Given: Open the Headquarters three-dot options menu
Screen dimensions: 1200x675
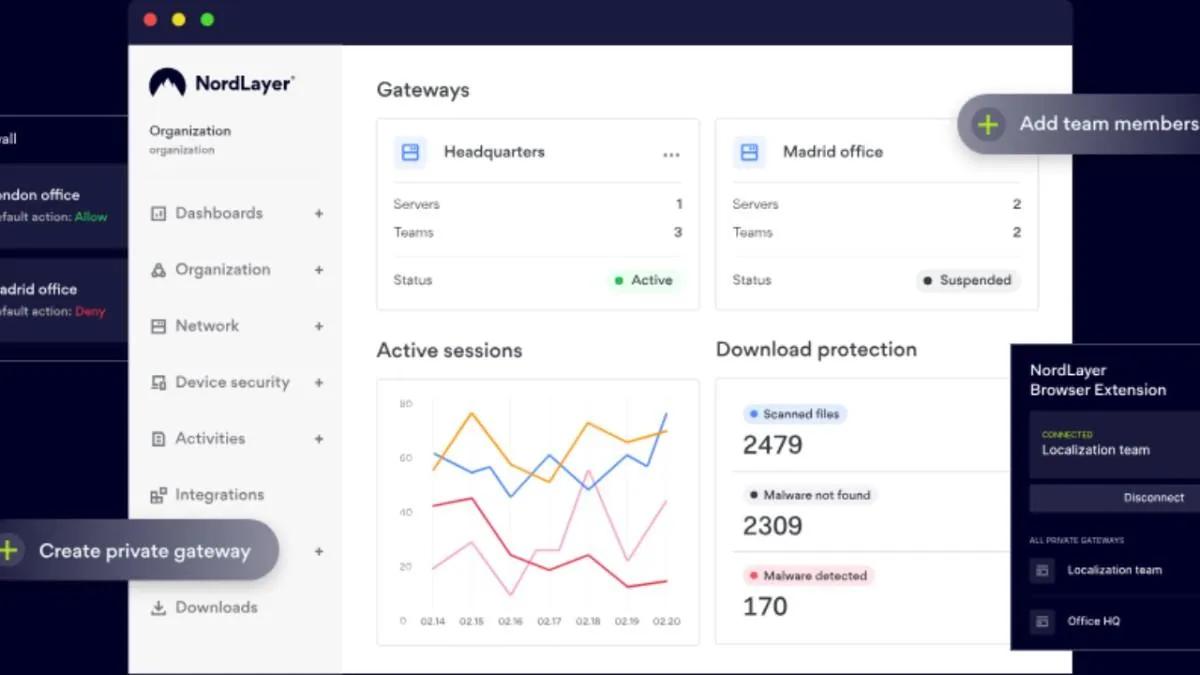Looking at the screenshot, I should [x=671, y=154].
